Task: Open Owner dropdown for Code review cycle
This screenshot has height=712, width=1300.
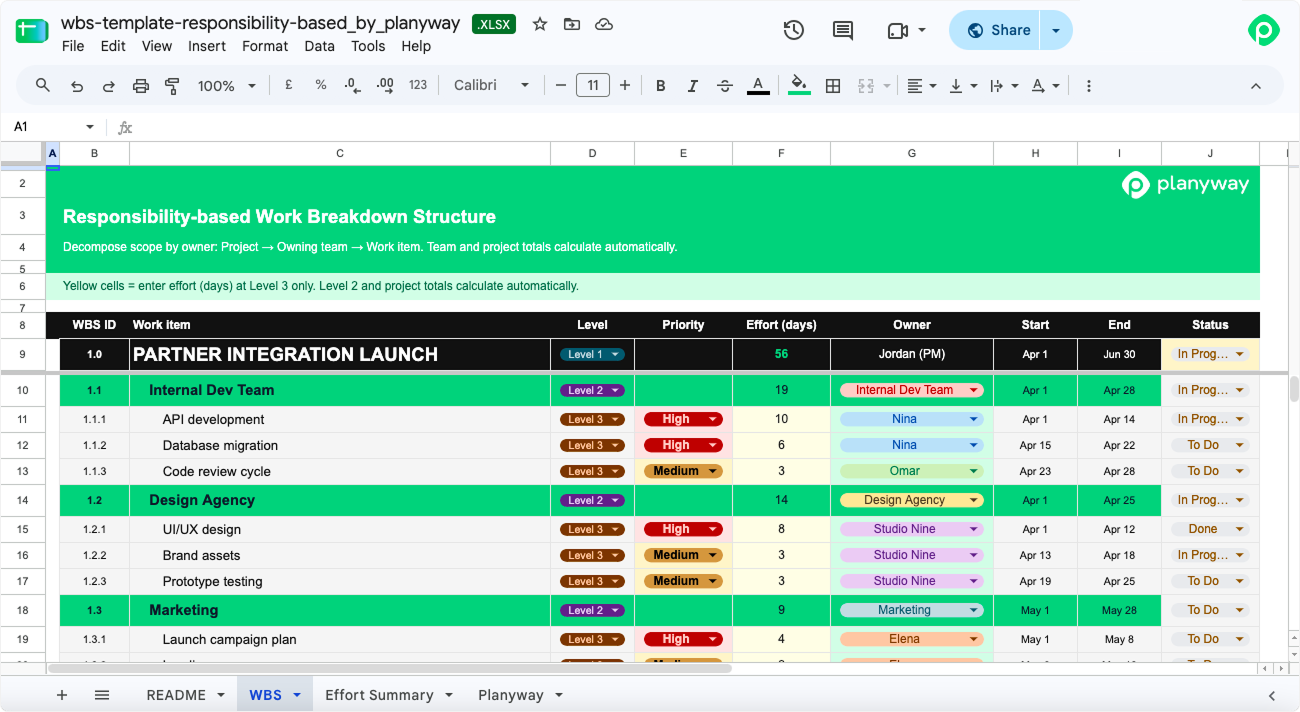Action: point(912,471)
